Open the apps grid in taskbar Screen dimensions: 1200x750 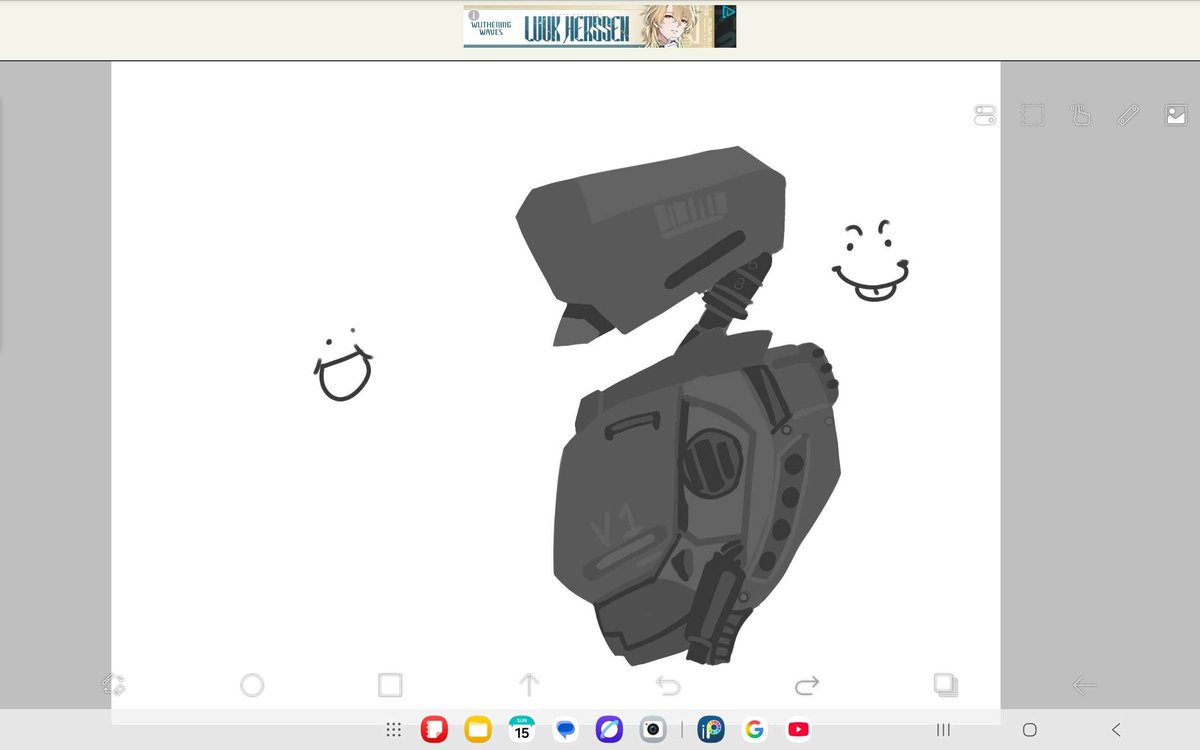click(394, 730)
